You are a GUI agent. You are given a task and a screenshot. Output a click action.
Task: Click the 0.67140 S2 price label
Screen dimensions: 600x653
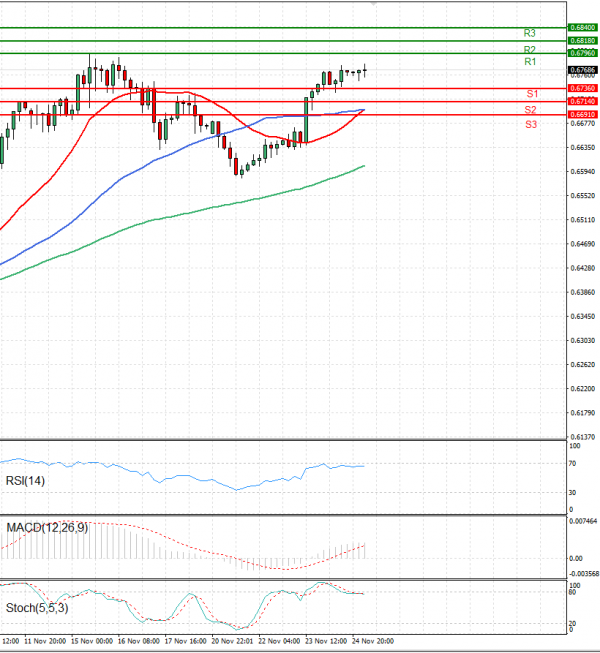tap(583, 101)
